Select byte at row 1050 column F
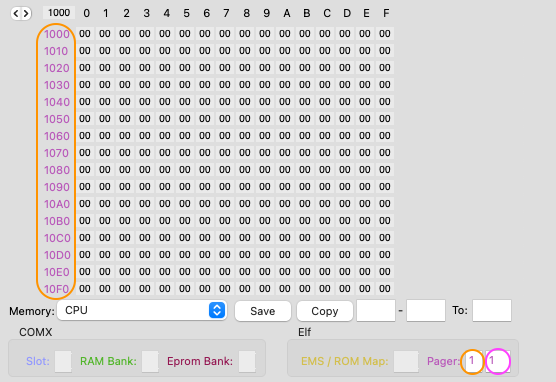Image resolution: width=556 pixels, height=382 pixels. pos(385,119)
